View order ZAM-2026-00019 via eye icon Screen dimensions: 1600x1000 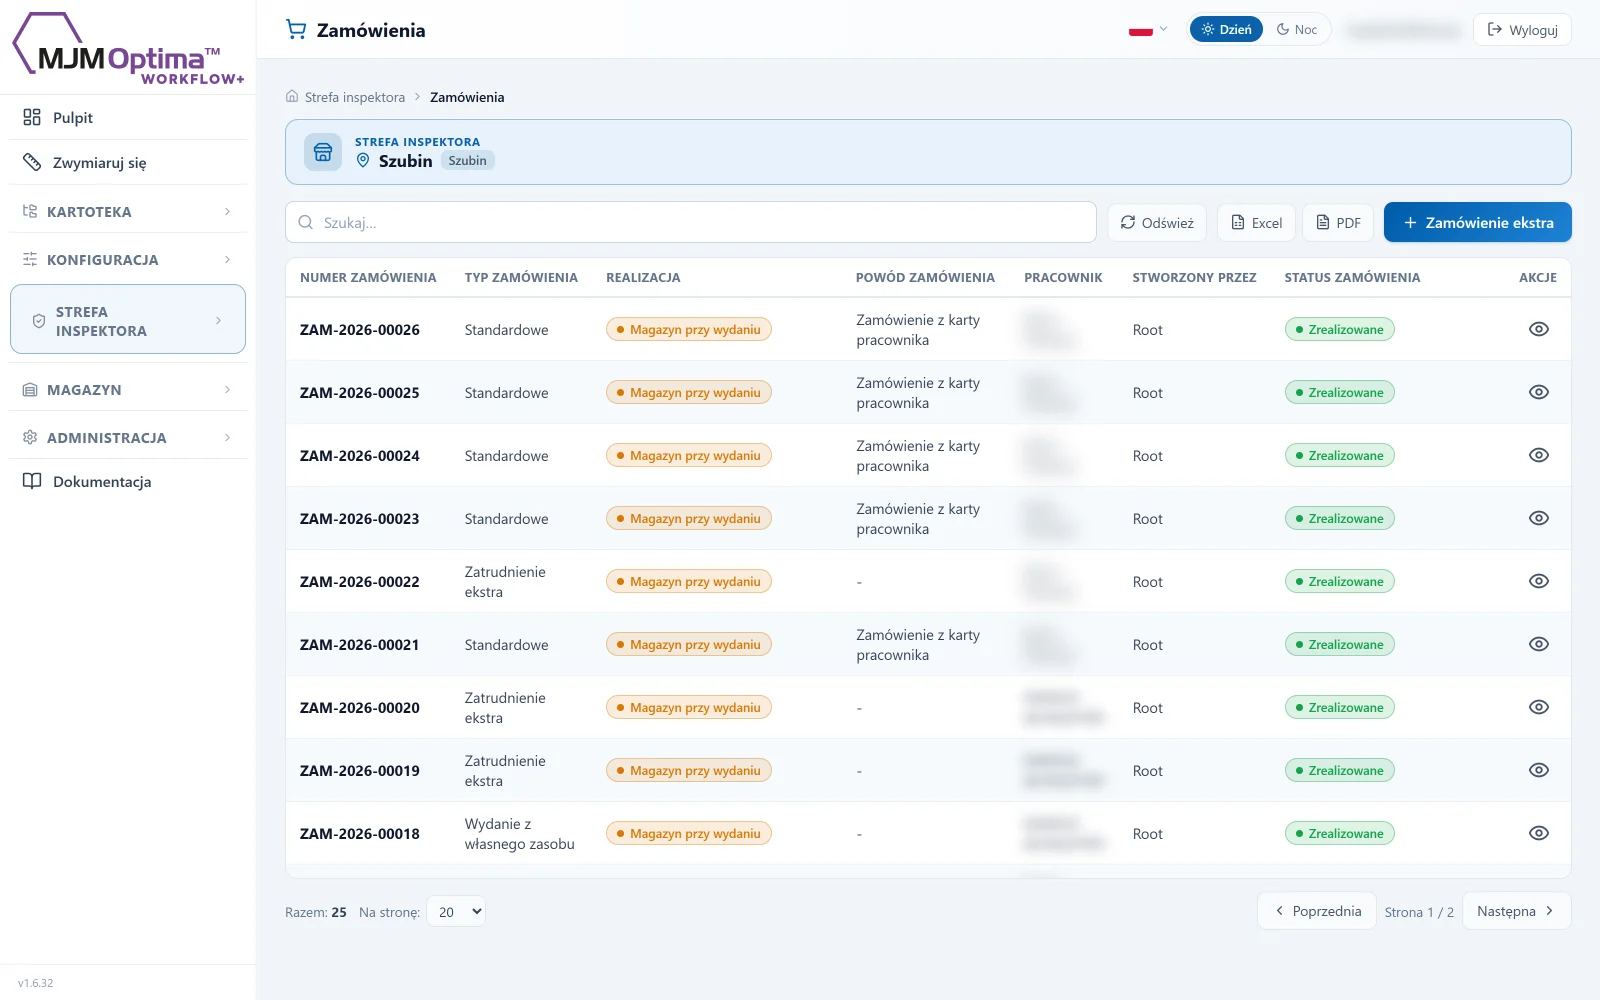click(x=1539, y=770)
